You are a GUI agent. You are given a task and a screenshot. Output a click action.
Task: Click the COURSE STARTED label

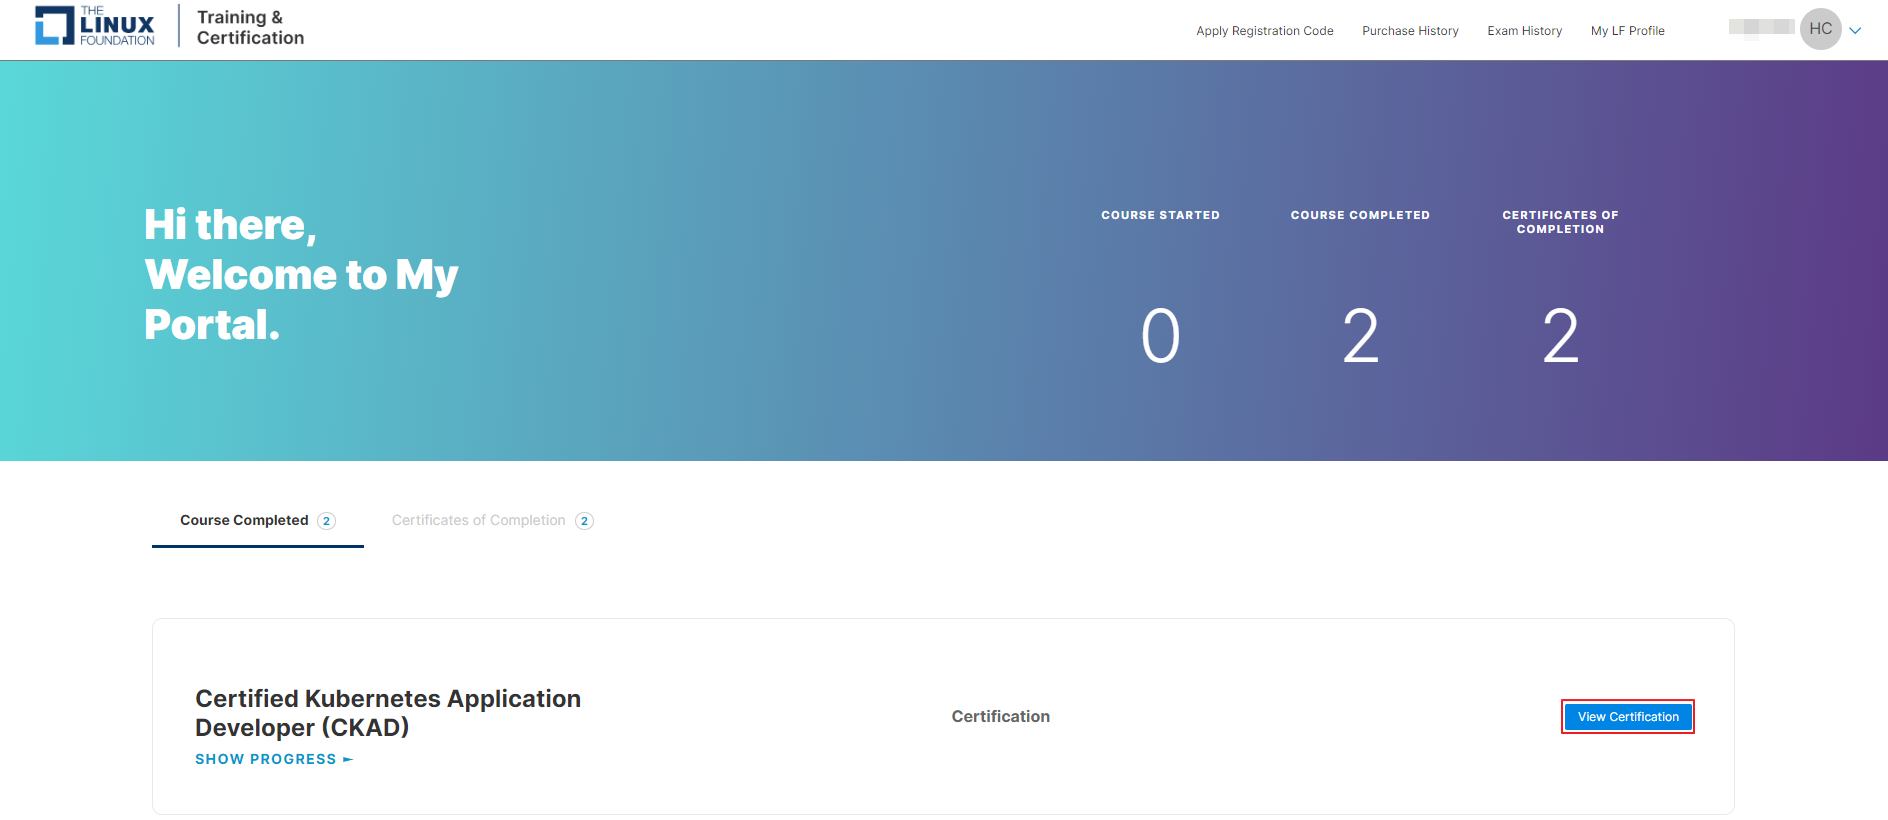pos(1160,215)
